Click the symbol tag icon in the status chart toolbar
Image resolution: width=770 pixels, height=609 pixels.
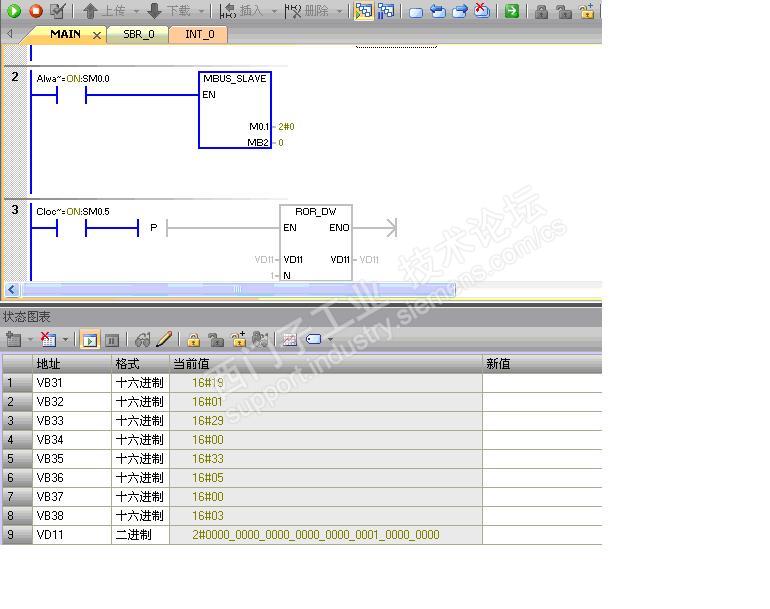click(313, 339)
